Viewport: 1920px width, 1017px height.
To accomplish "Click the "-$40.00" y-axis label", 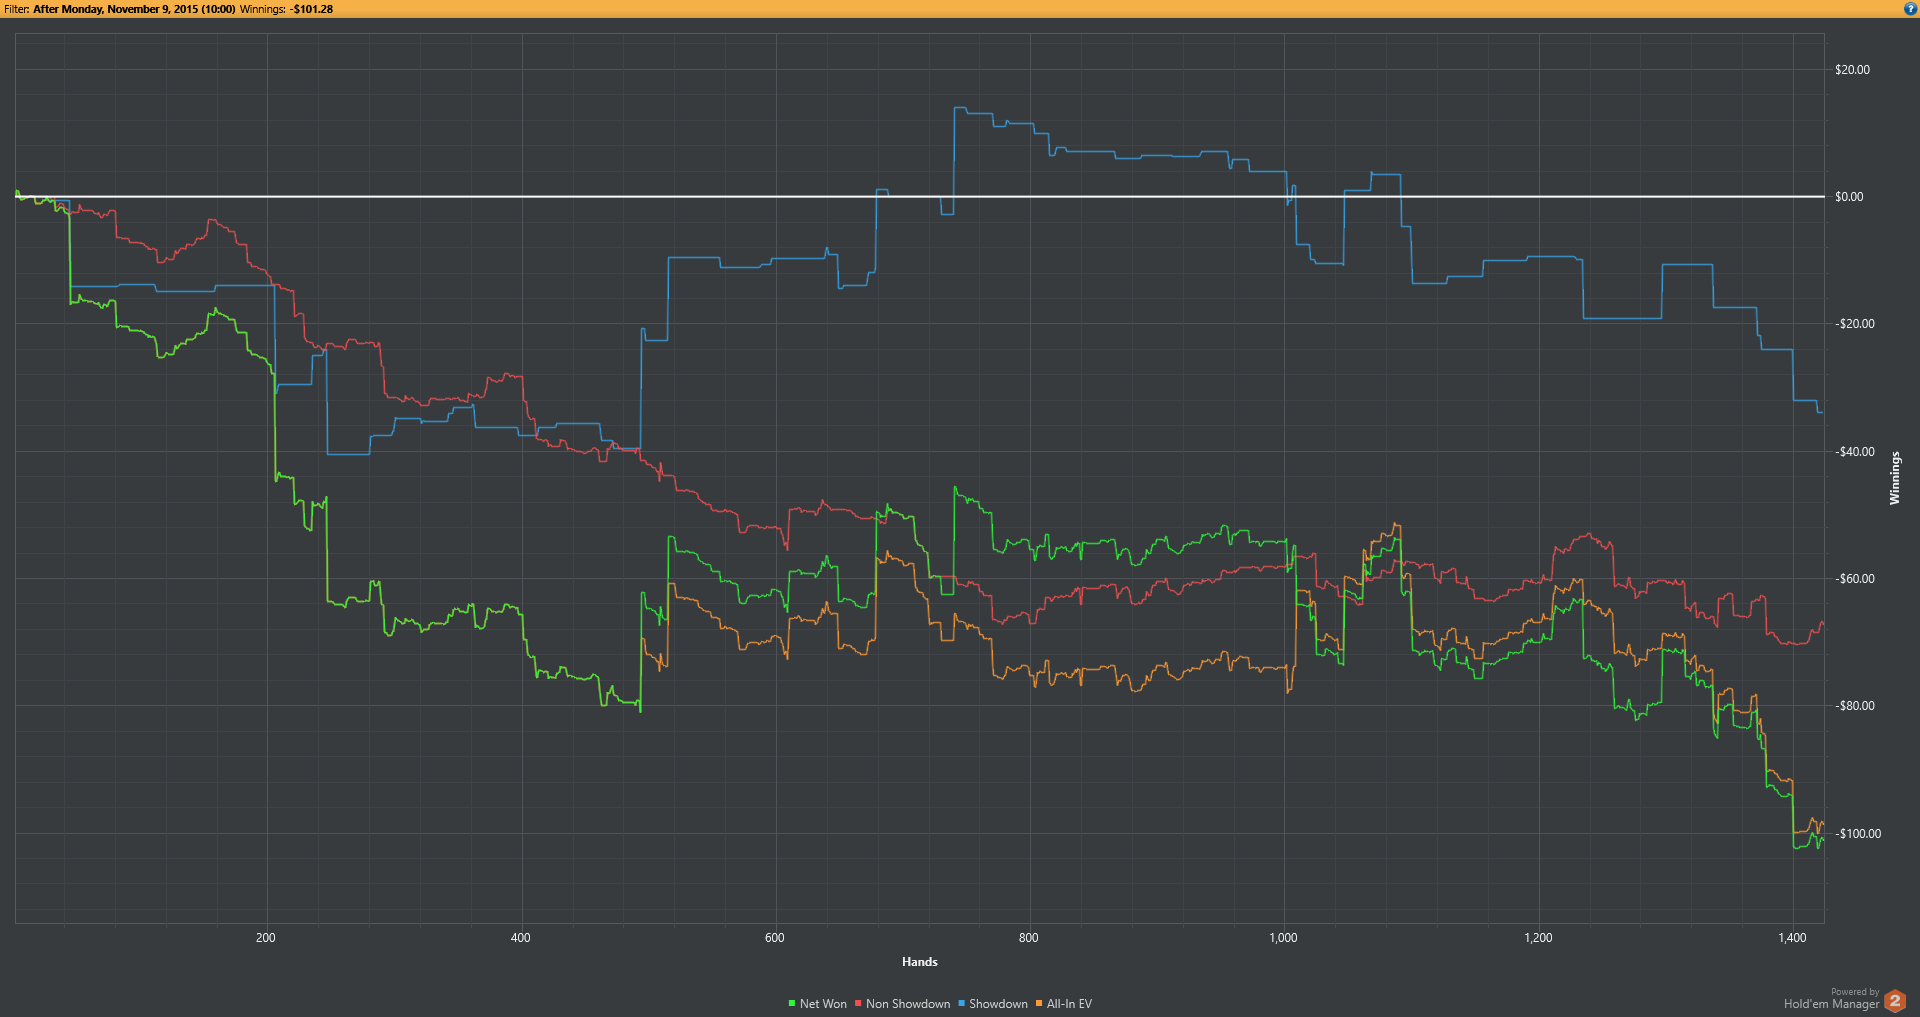I will [x=1855, y=452].
